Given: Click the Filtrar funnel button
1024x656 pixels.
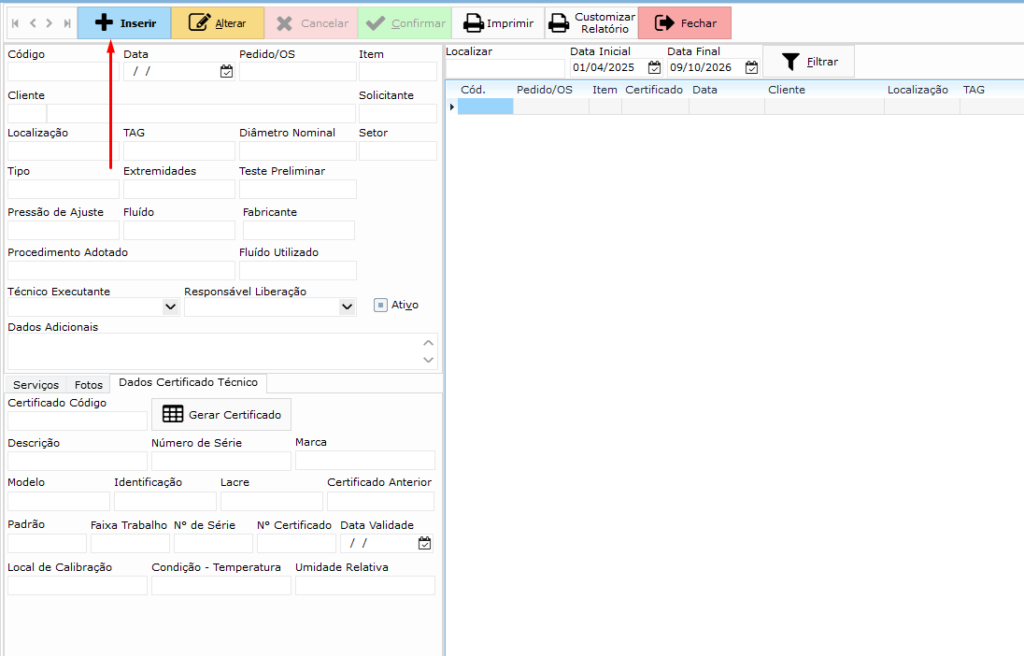Looking at the screenshot, I should (809, 62).
